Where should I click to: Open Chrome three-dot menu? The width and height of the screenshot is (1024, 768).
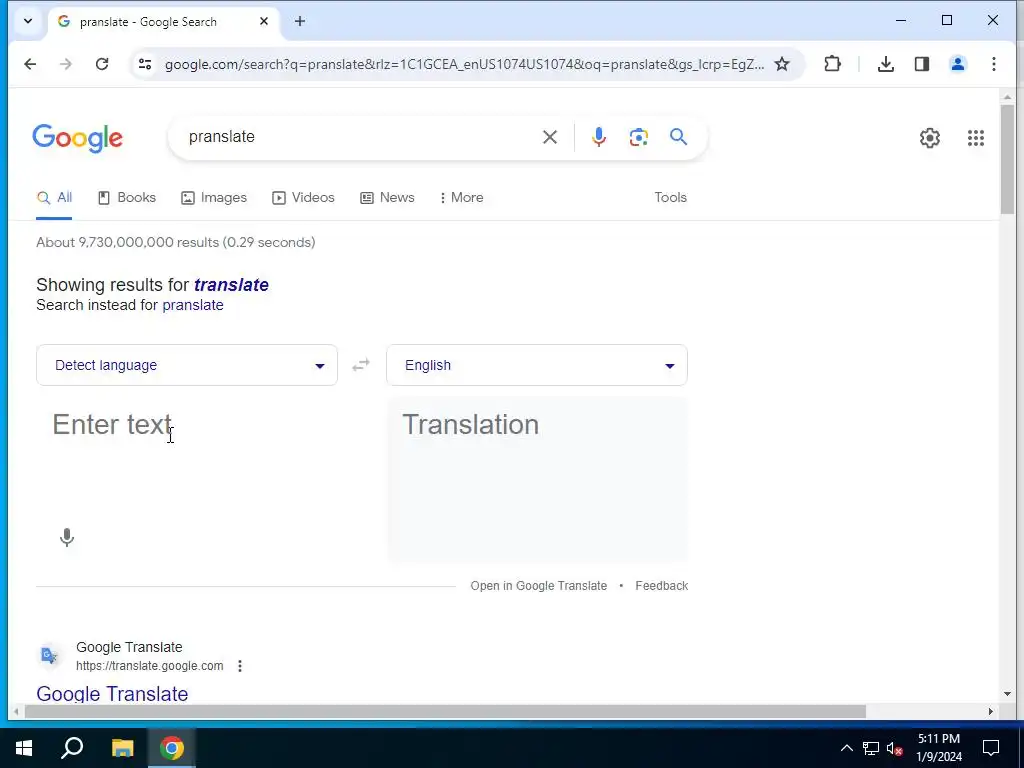point(993,64)
